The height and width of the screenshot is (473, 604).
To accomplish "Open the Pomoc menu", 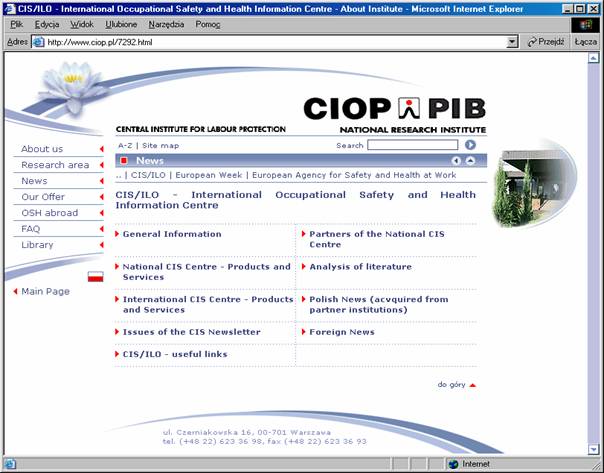I will [x=208, y=24].
